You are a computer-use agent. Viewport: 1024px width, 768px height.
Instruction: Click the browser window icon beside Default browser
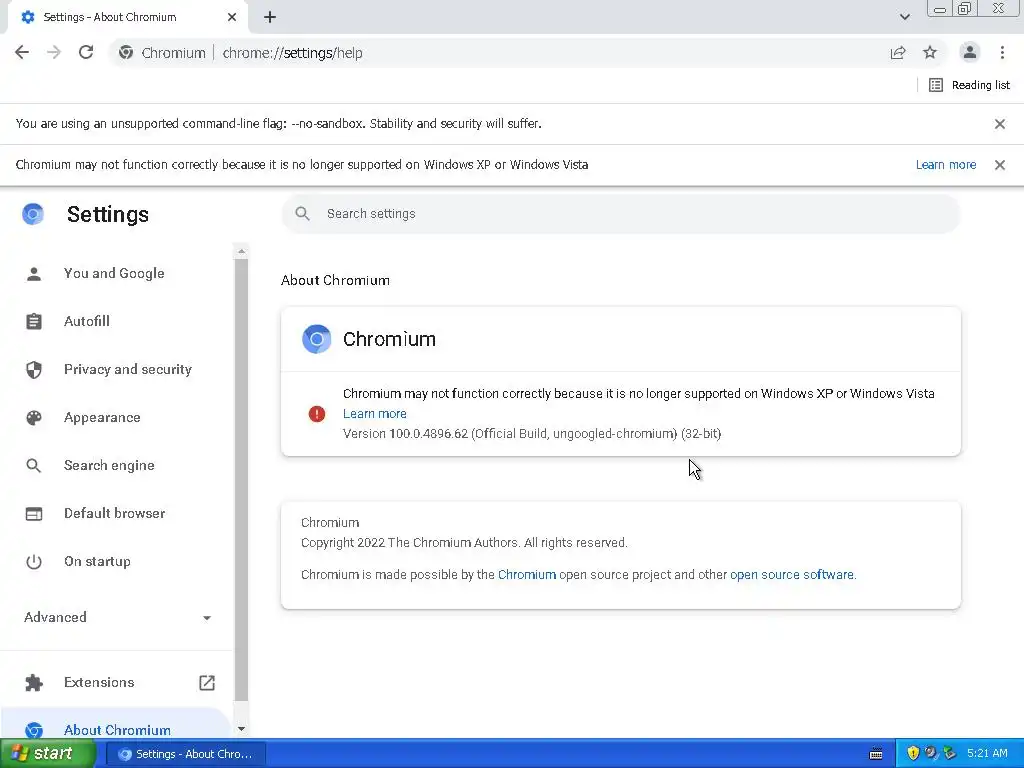pos(34,514)
